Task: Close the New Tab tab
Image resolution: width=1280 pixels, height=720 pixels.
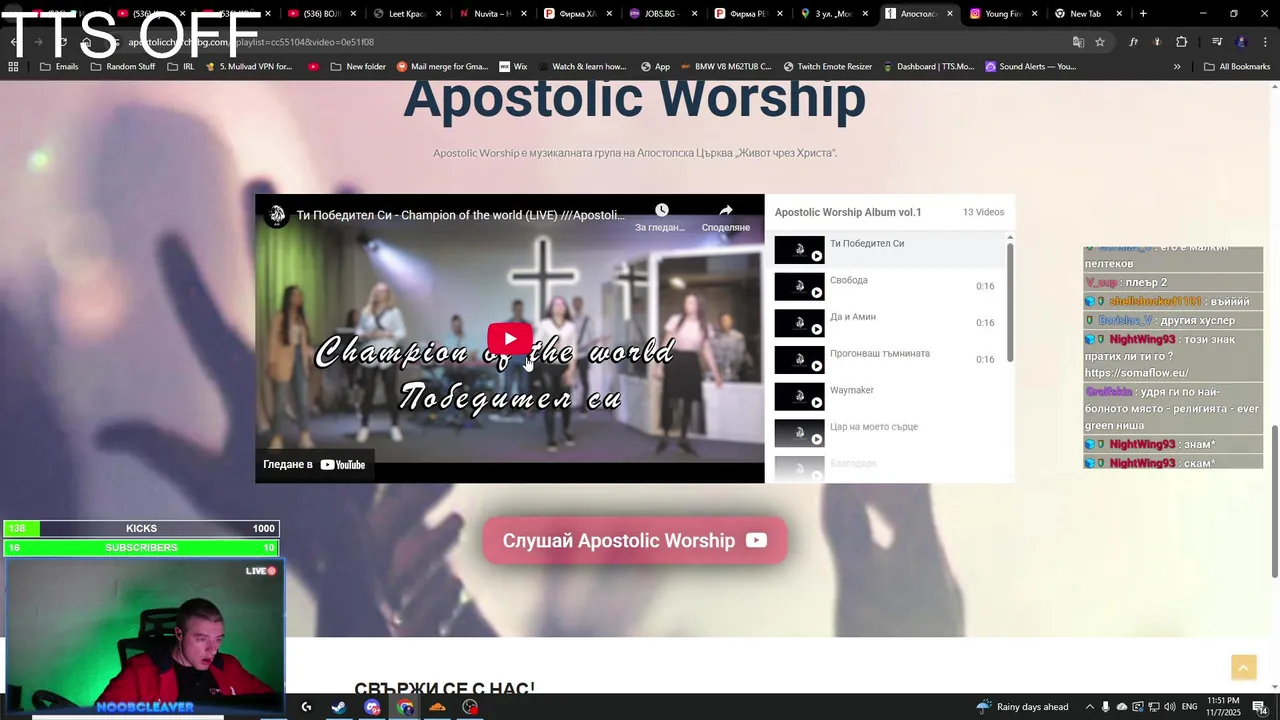Action: (1120, 14)
